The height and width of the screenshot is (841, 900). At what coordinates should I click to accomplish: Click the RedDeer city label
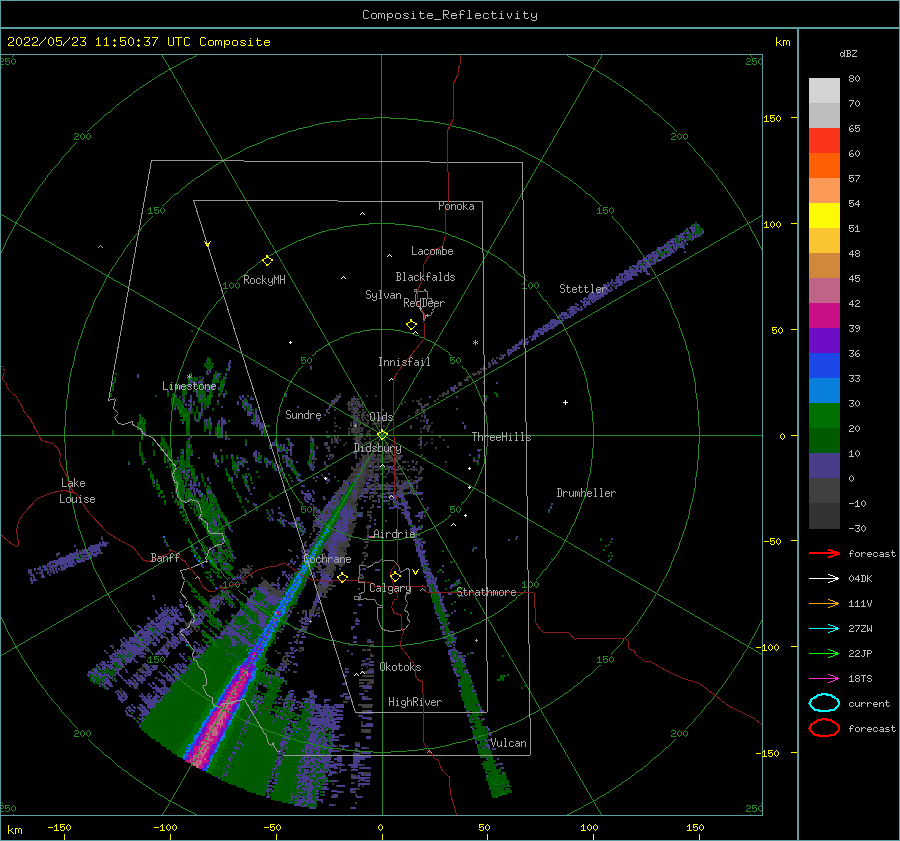(x=424, y=303)
